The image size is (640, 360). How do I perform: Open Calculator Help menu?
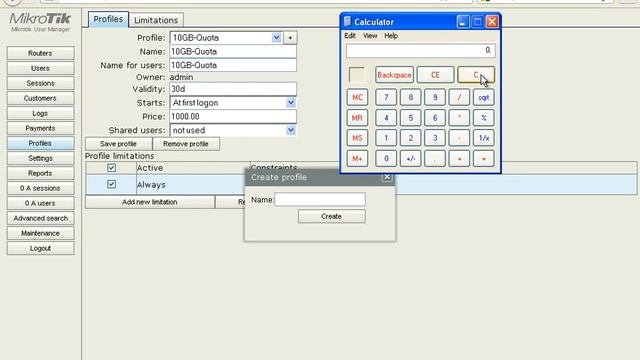(391, 36)
